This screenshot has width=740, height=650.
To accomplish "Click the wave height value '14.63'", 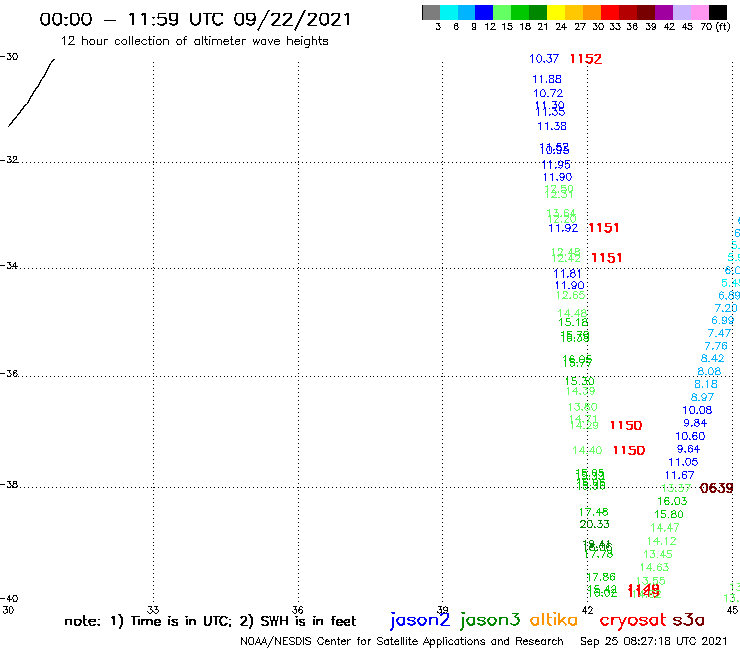I will click(x=655, y=567).
